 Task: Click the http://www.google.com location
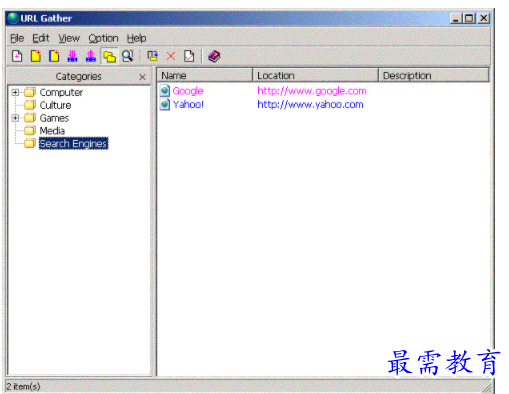(x=312, y=91)
